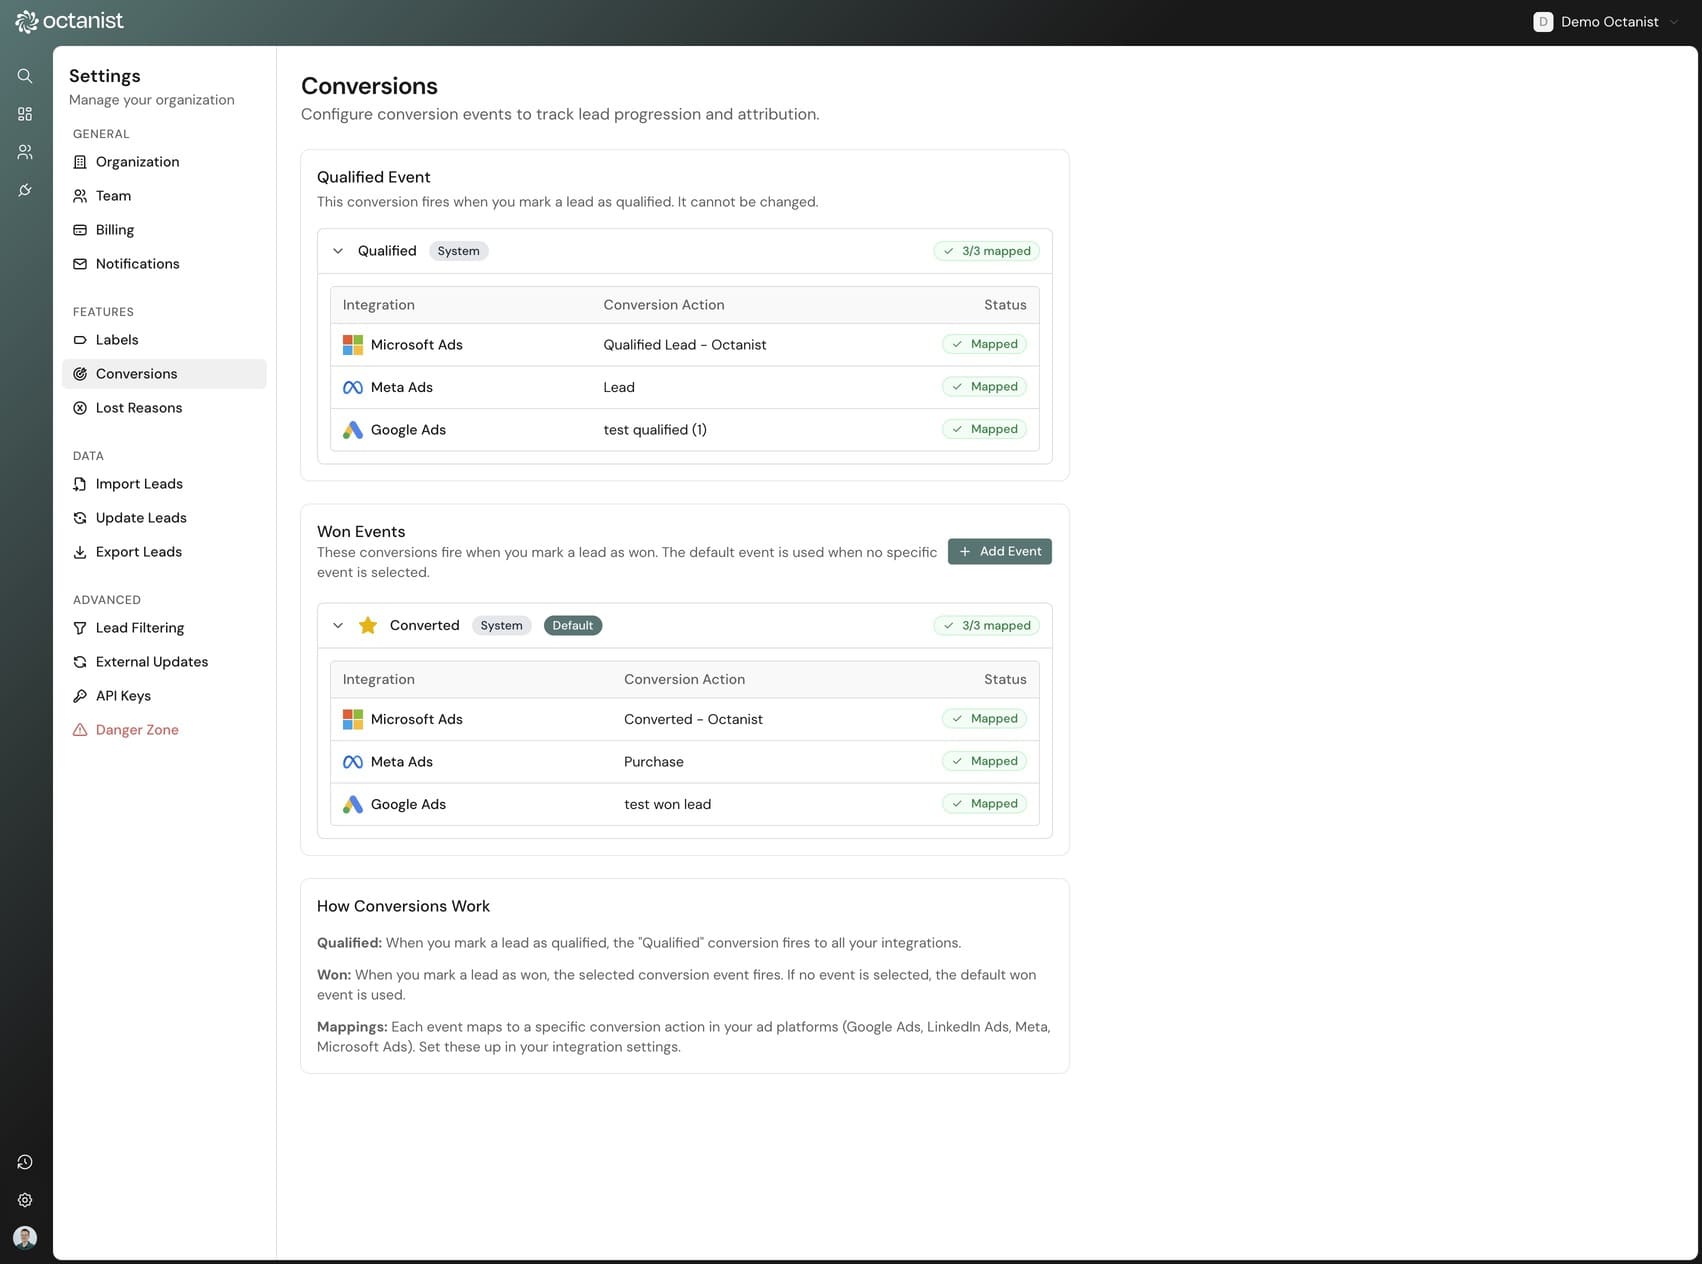The height and width of the screenshot is (1264, 1702).
Task: Open the history clock icon
Action: tap(25, 1162)
